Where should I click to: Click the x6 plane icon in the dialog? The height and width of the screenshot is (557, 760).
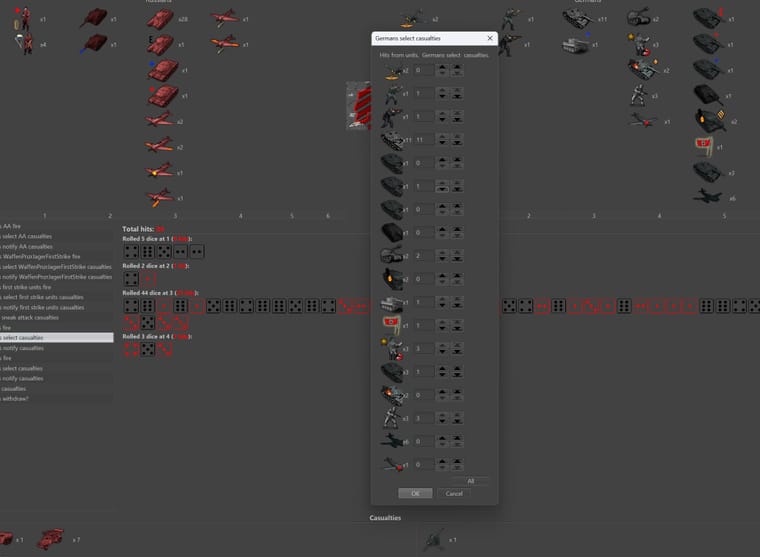pyautogui.click(x=393, y=441)
